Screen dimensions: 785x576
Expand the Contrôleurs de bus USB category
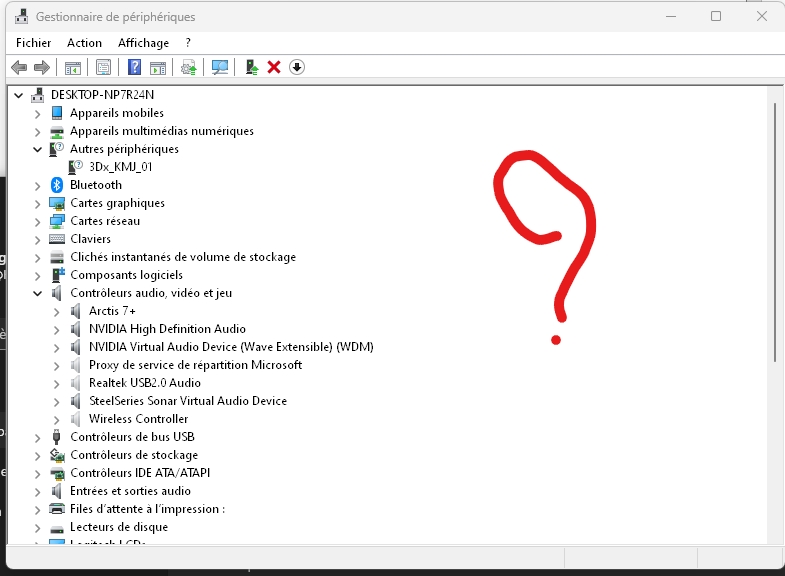coord(38,437)
